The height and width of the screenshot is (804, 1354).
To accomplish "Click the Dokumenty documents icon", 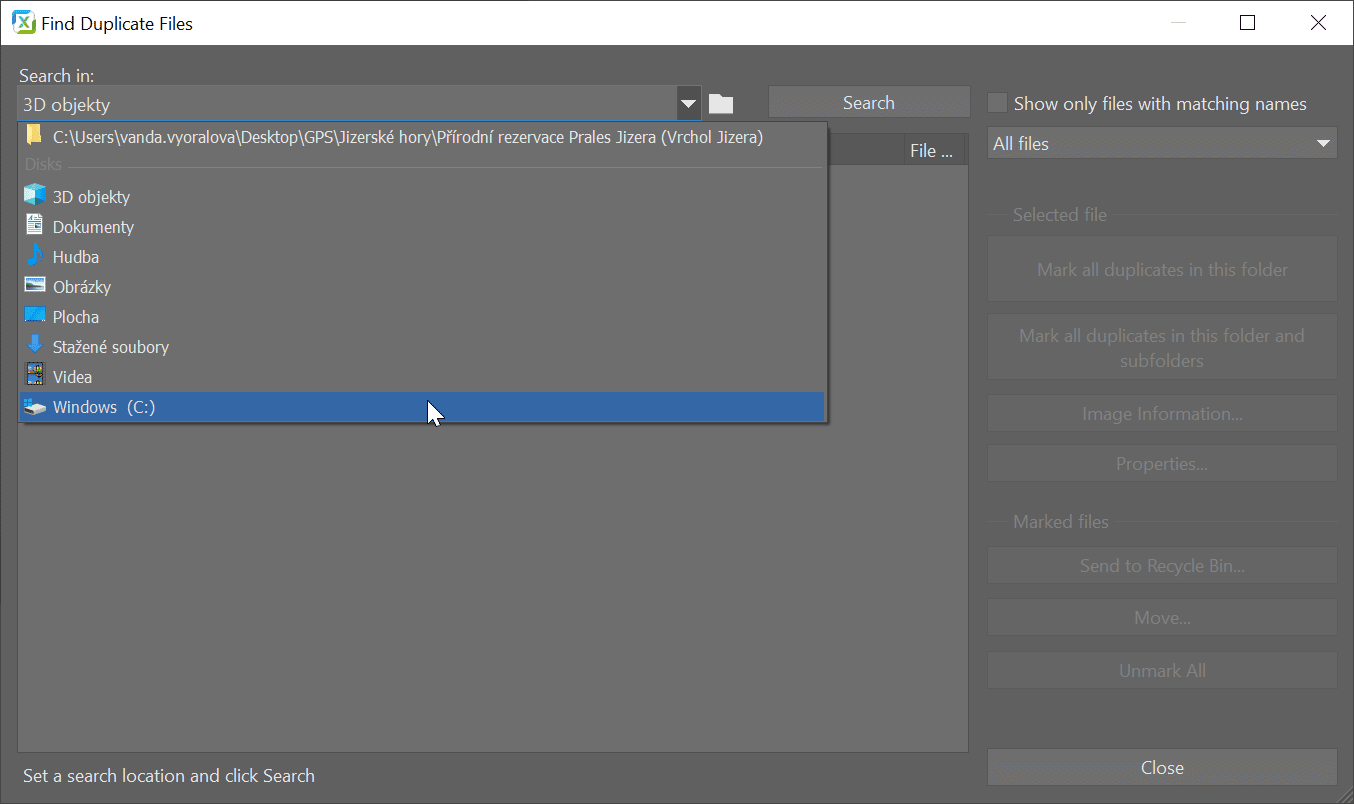I will click(34, 226).
